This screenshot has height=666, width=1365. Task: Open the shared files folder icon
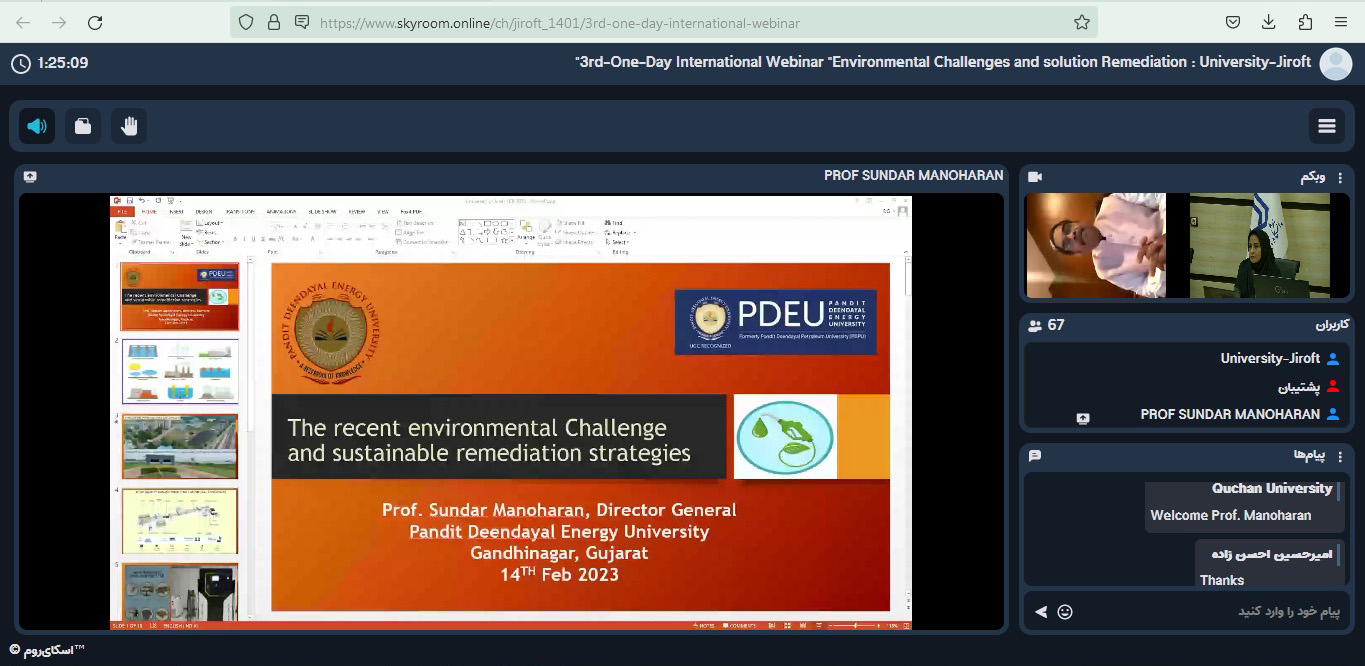[83, 126]
